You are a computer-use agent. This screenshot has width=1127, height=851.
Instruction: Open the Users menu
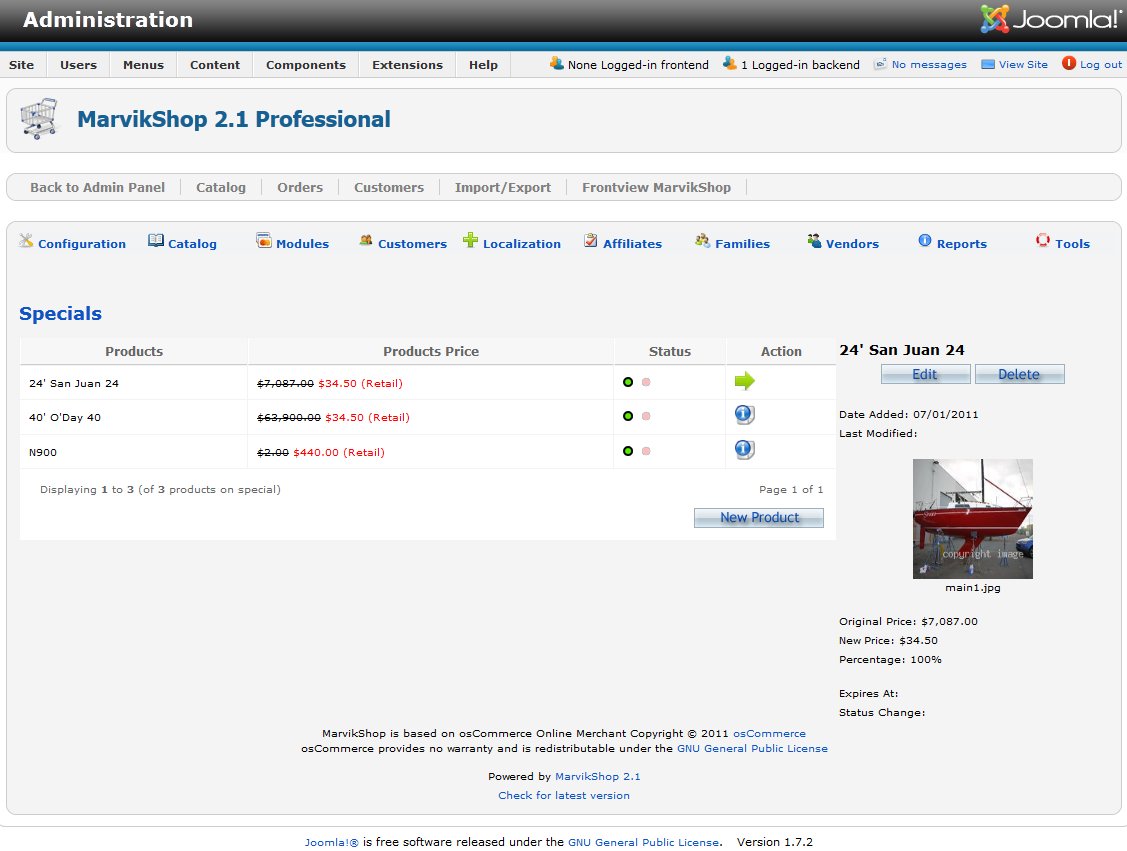click(78, 65)
